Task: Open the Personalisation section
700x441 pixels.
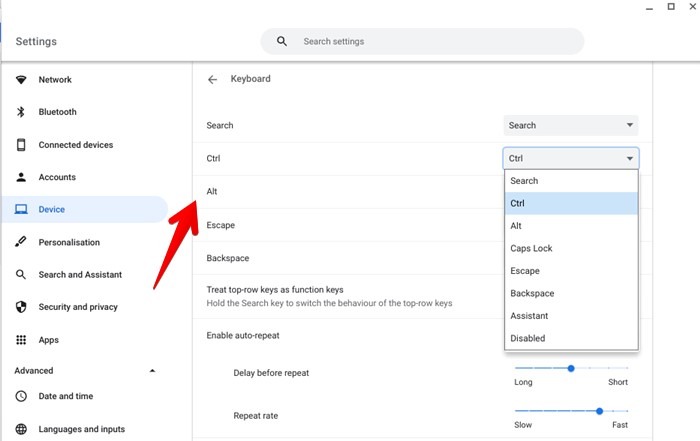Action: pos(69,242)
